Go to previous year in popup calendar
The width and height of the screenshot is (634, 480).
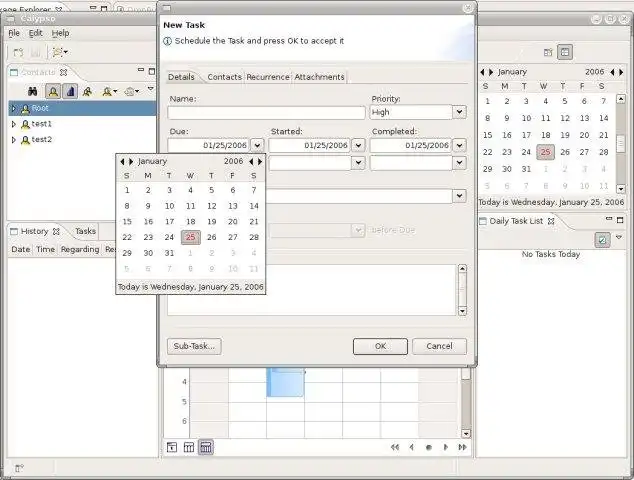click(251, 161)
